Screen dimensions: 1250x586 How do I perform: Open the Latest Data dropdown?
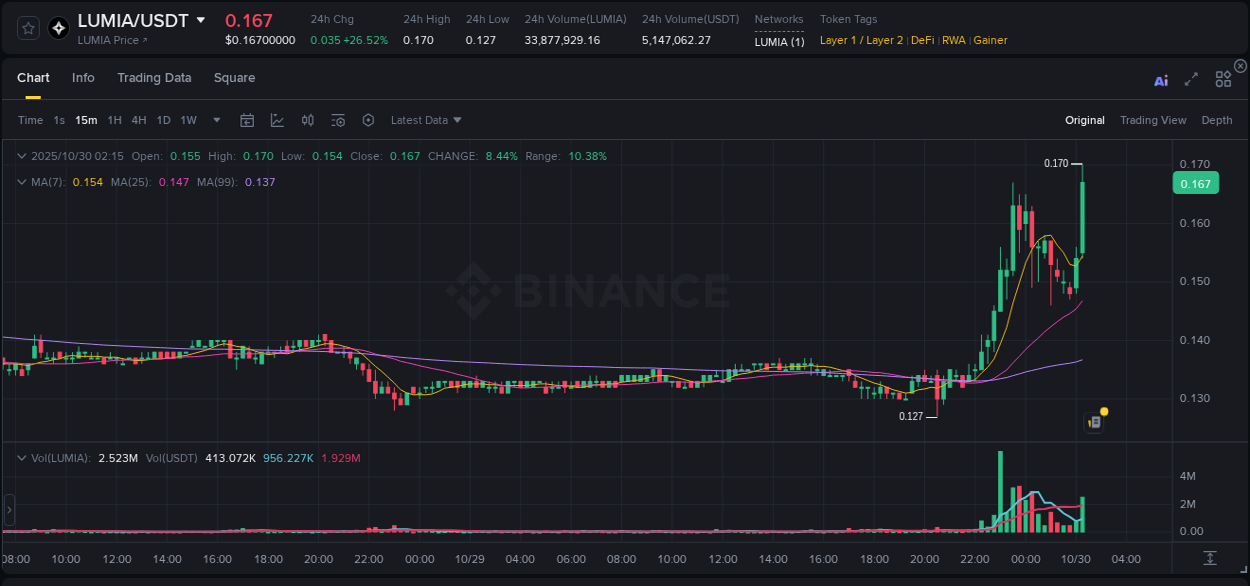pos(425,120)
